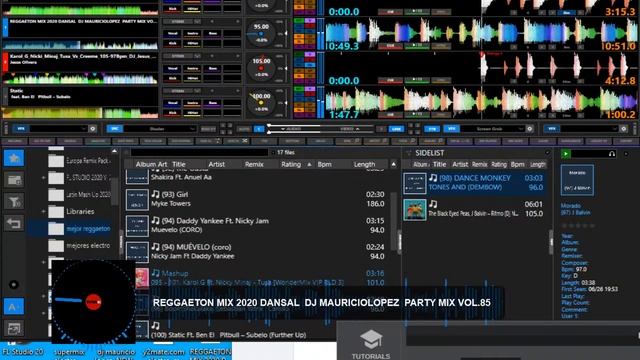Click the gear next to left VFX slot

tap(93, 129)
